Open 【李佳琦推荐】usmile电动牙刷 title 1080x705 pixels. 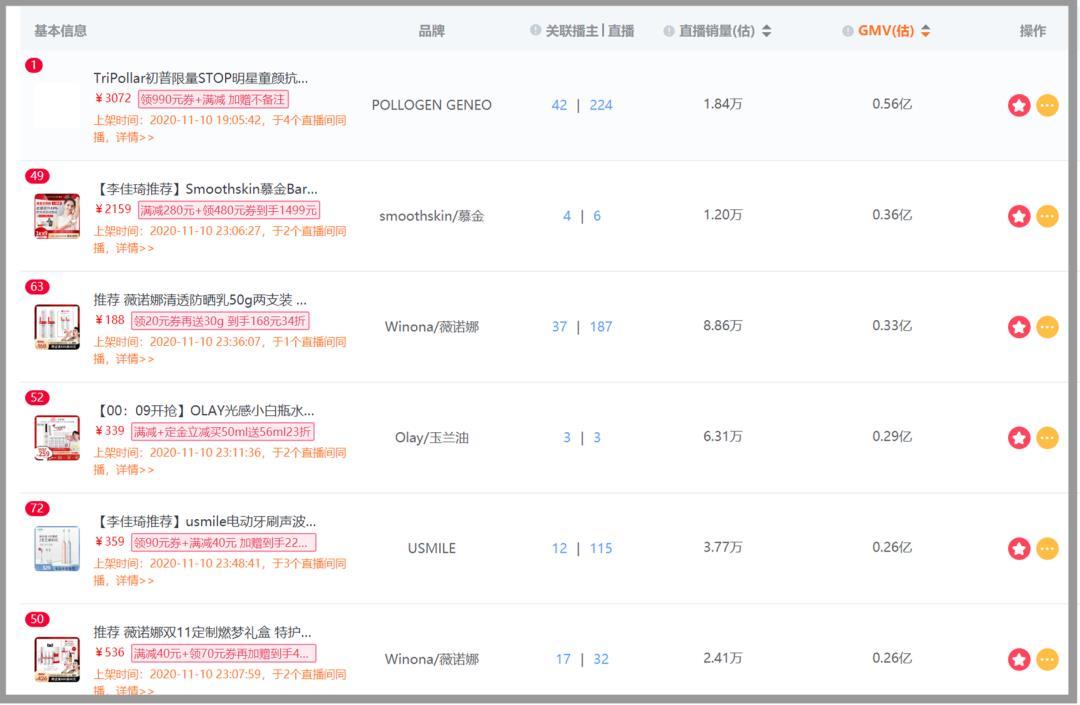tap(205, 522)
